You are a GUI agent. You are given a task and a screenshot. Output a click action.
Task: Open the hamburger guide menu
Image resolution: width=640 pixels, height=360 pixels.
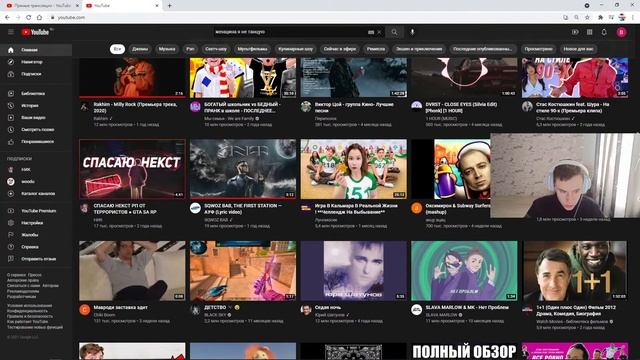[x=11, y=32]
